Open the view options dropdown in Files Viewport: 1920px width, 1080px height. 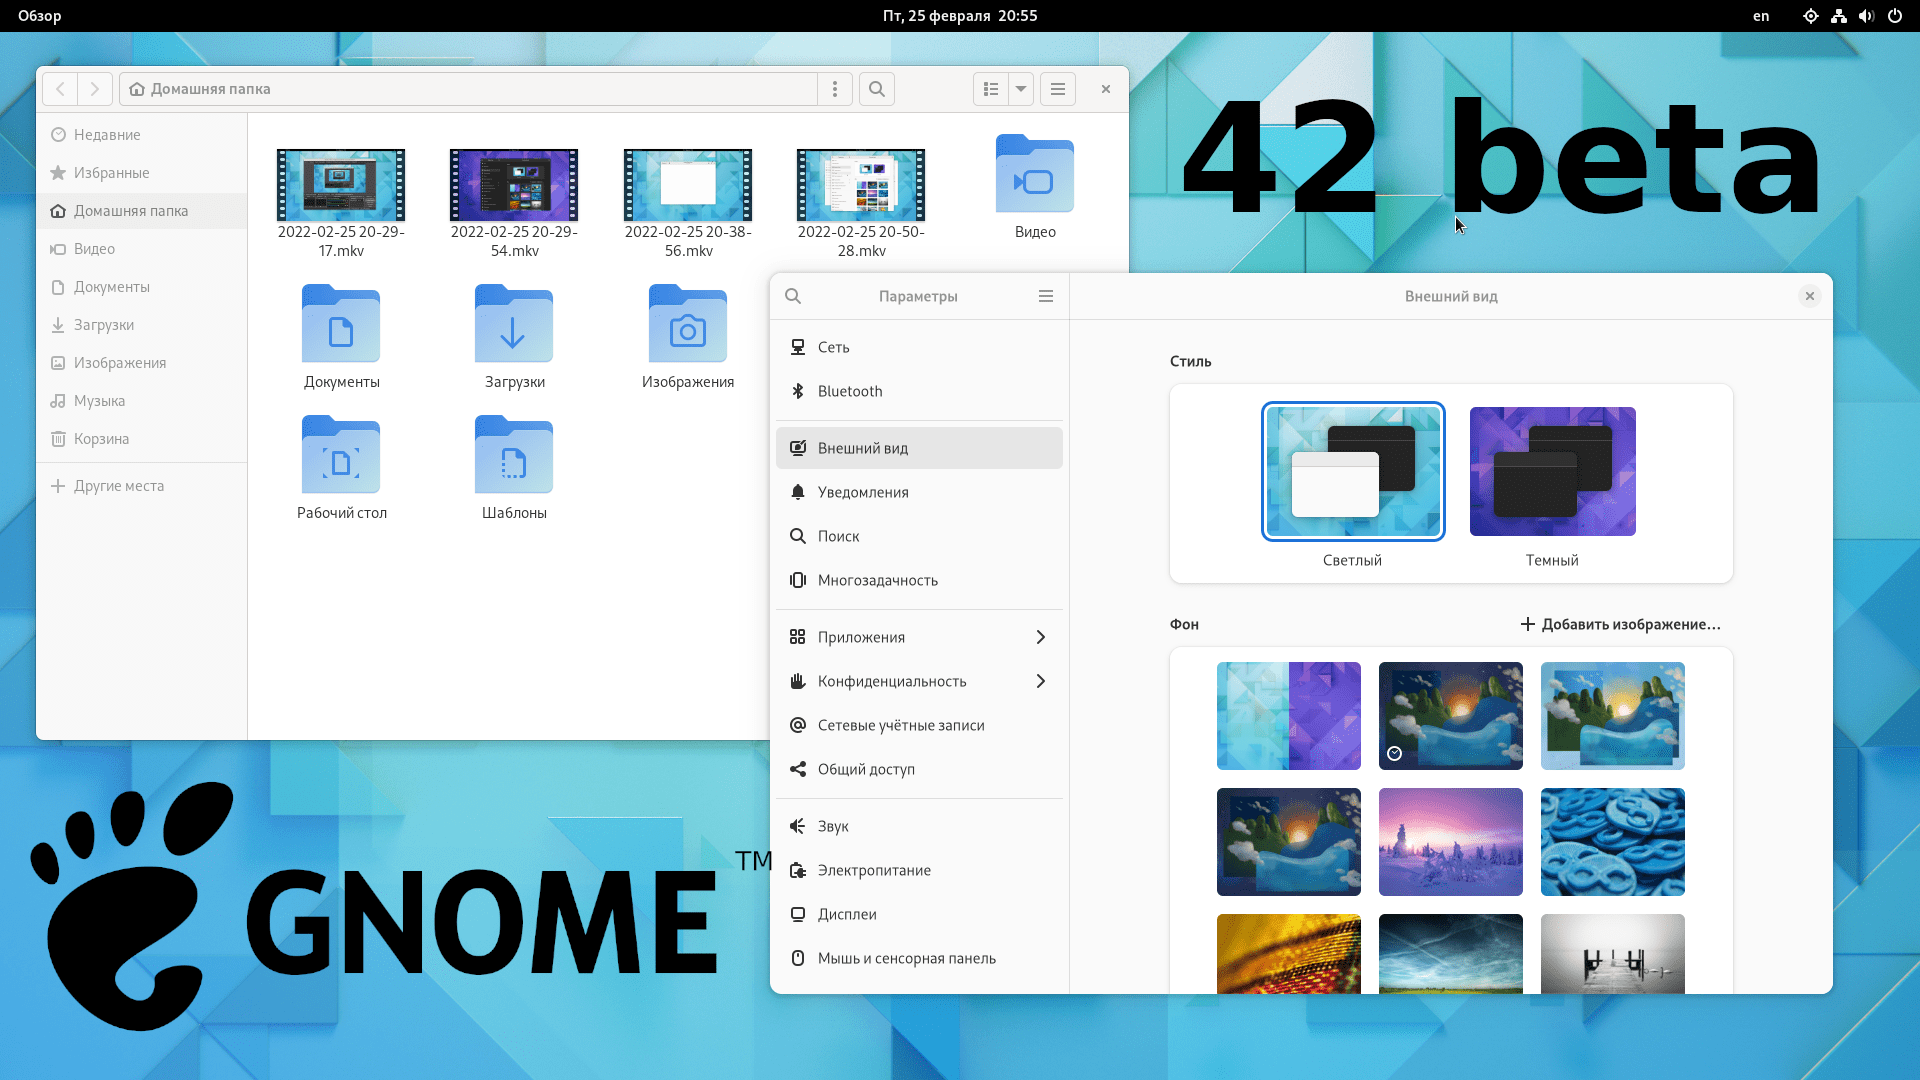coord(1020,89)
